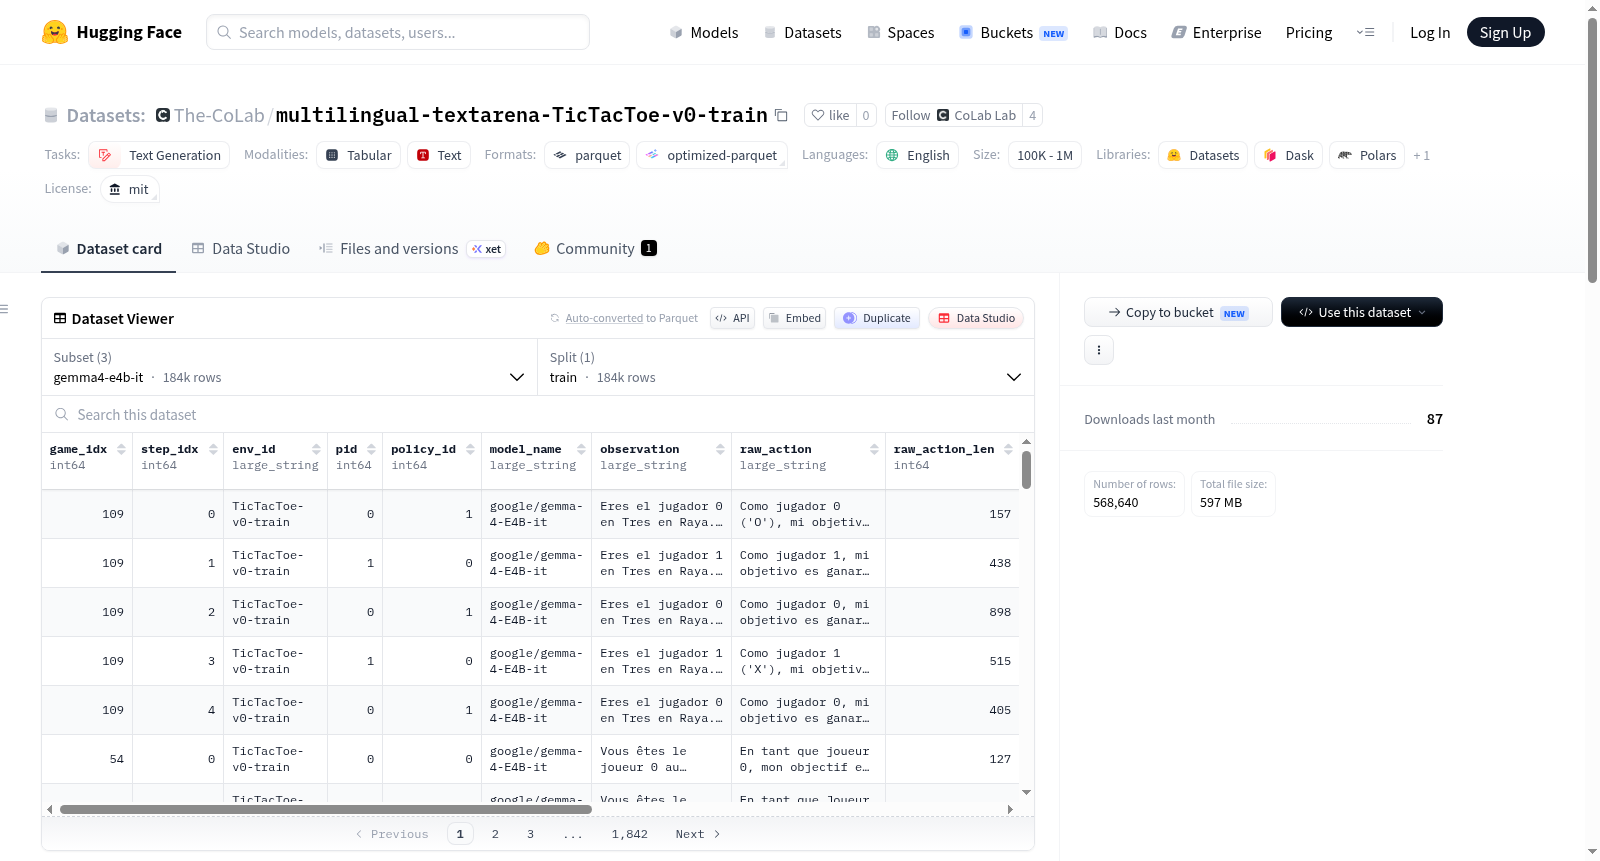Click the Dask library tag
Viewport: 1600px width, 861px height.
click(1289, 155)
